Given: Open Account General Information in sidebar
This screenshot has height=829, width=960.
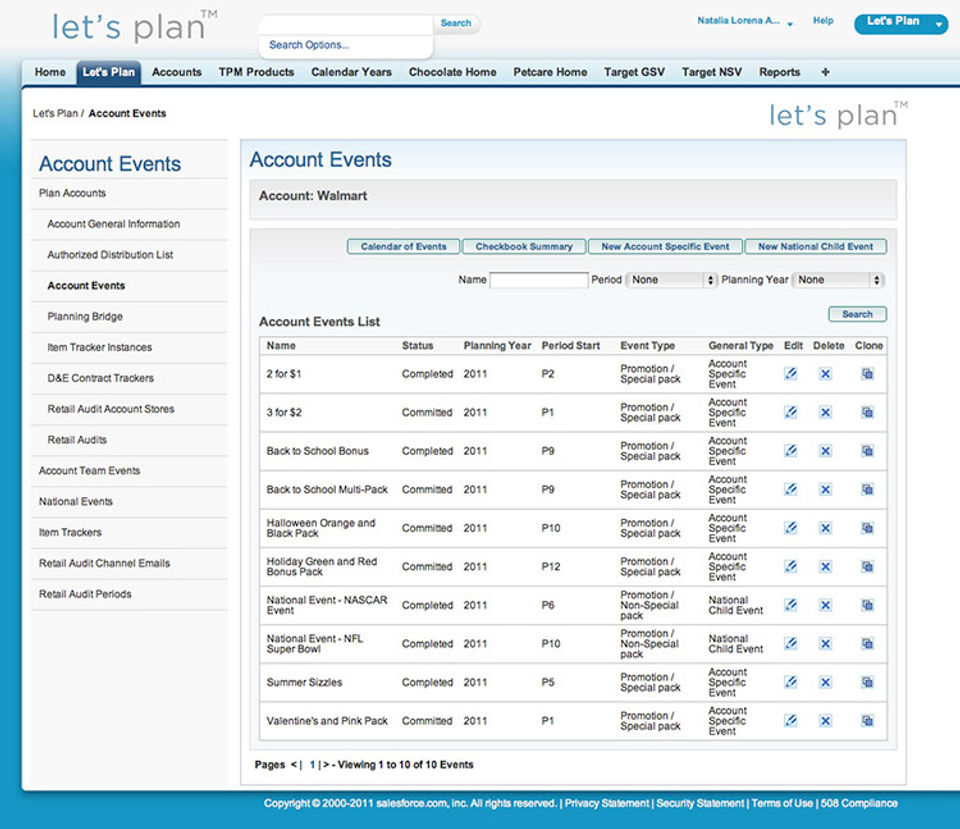Looking at the screenshot, I should pyautogui.click(x=114, y=224).
